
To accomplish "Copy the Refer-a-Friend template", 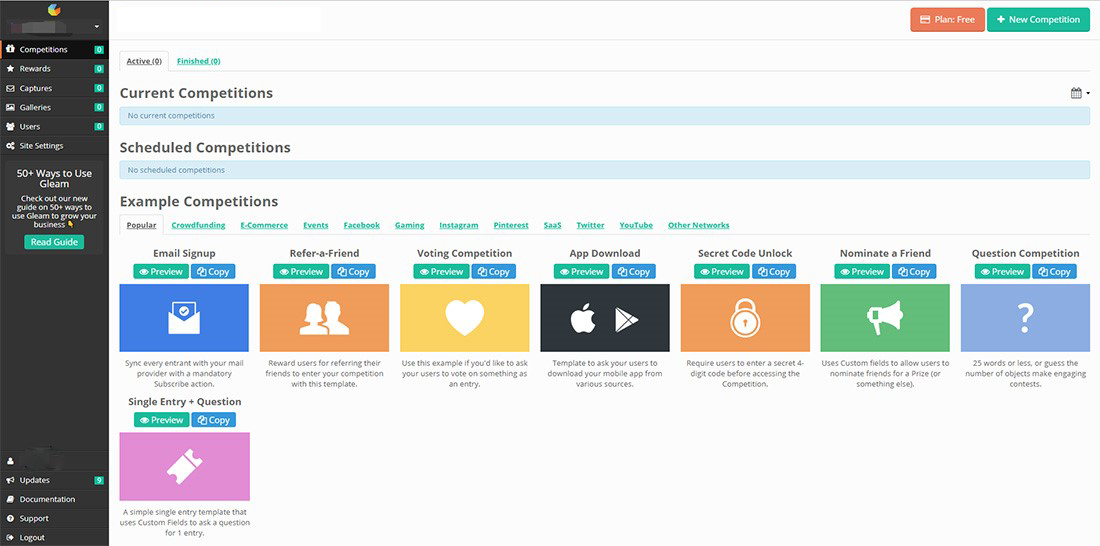I will click(x=353, y=272).
